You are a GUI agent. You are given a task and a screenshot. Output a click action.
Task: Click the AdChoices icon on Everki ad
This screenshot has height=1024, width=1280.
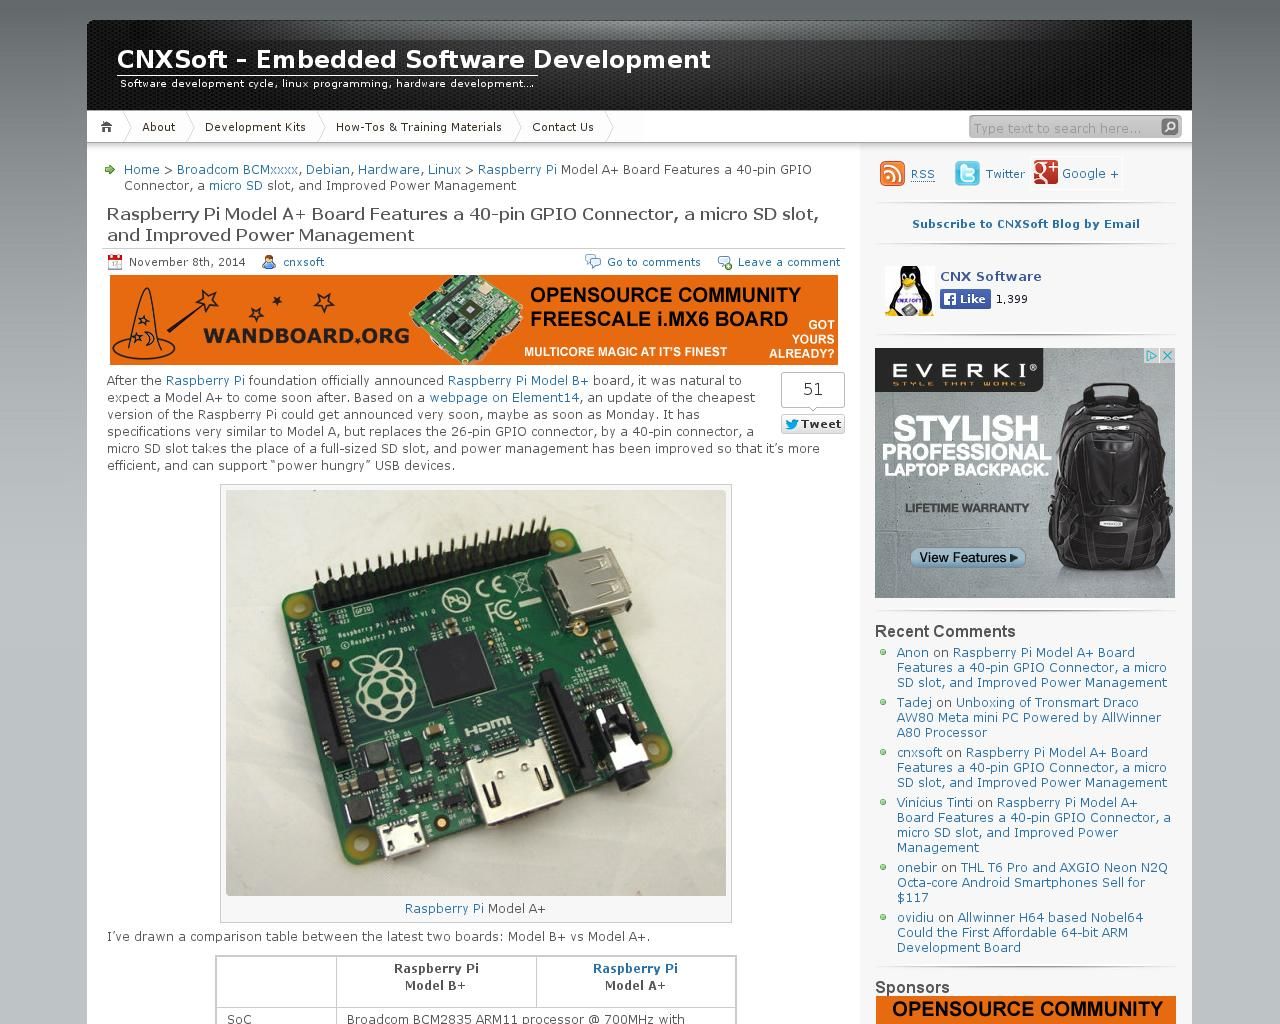[x=1151, y=356]
